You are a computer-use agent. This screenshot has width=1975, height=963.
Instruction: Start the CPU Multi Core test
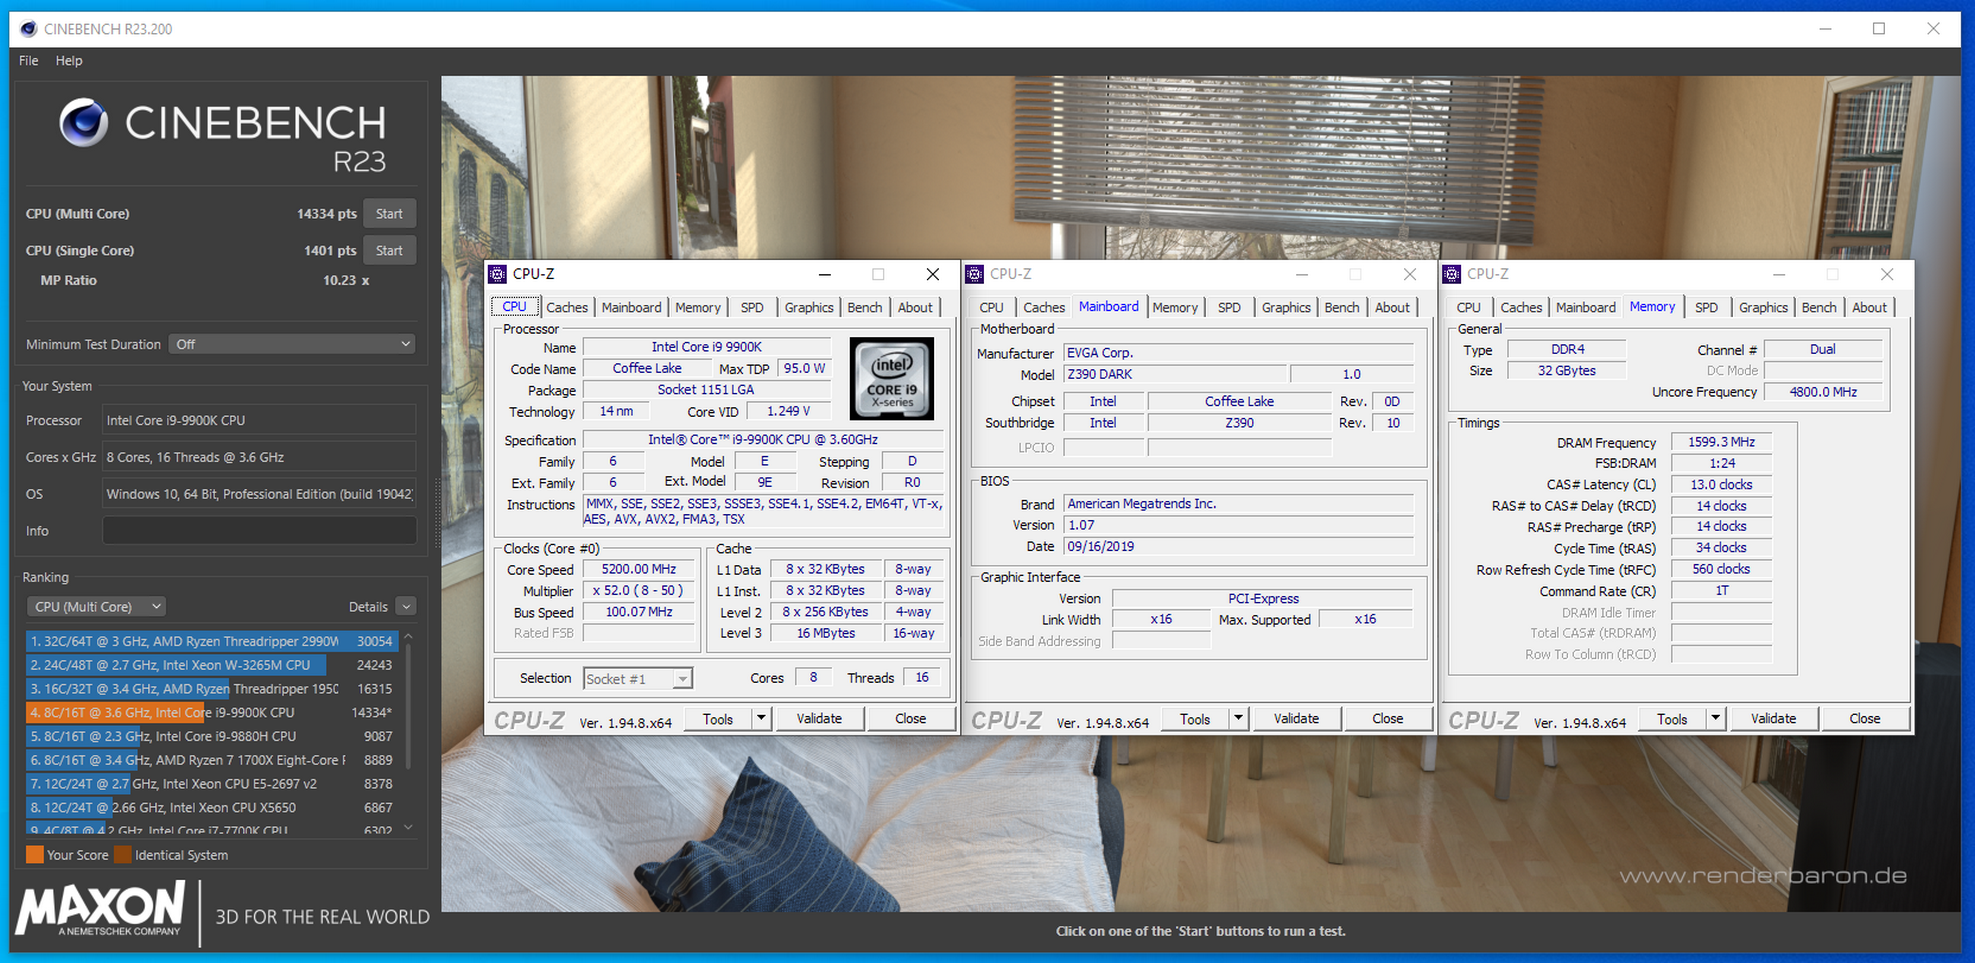[389, 214]
